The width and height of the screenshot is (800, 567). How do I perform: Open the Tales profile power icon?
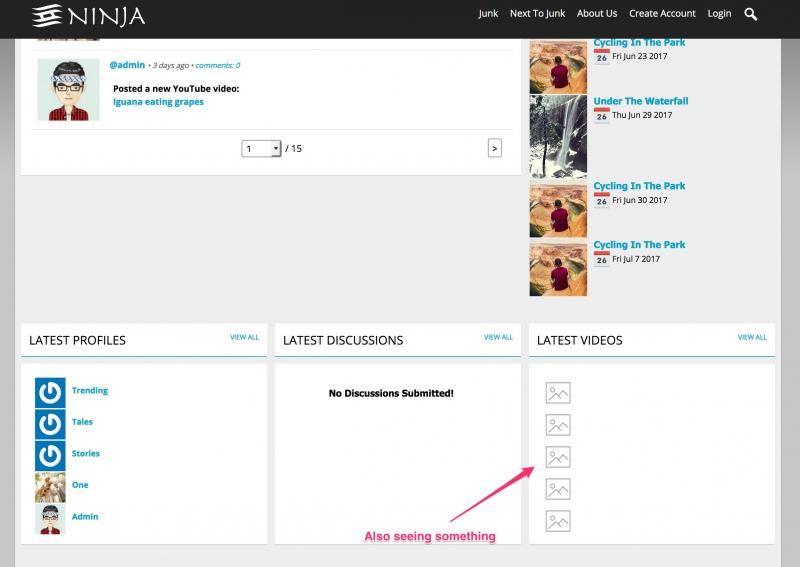coord(50,424)
